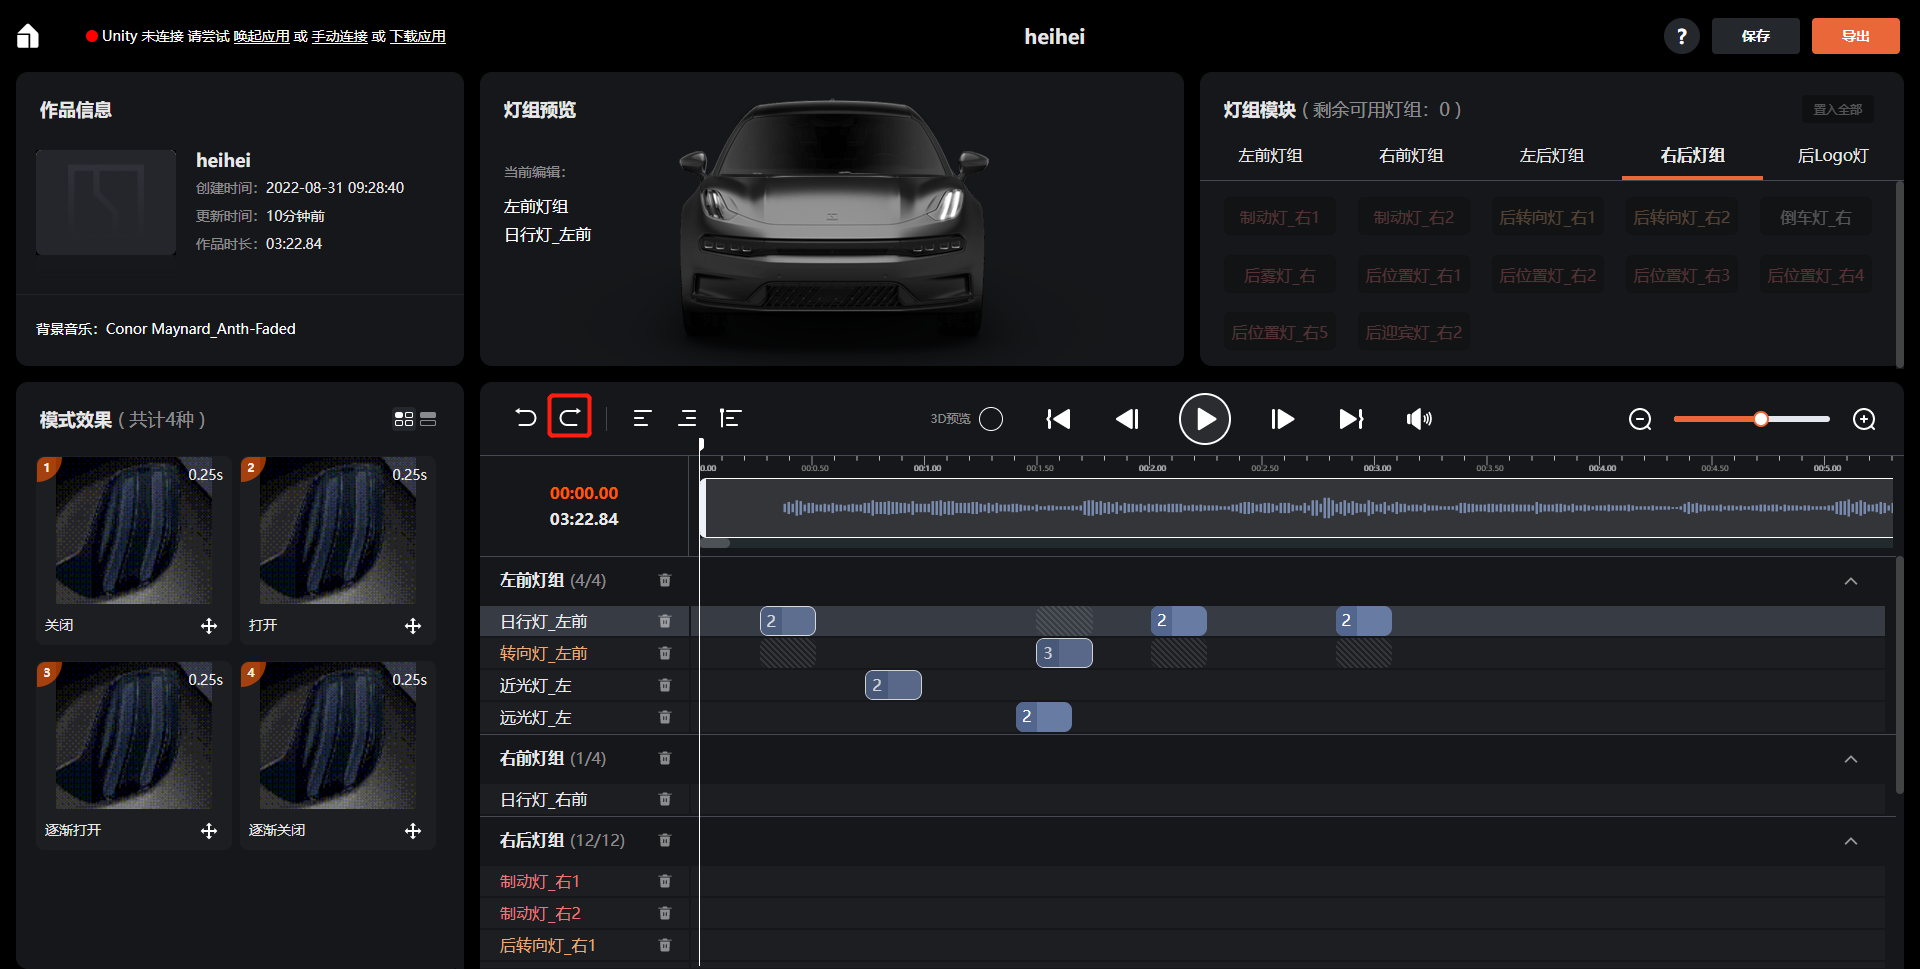Click the redo arrow in timeline toolbar
The height and width of the screenshot is (969, 1920).
pyautogui.click(x=570, y=418)
